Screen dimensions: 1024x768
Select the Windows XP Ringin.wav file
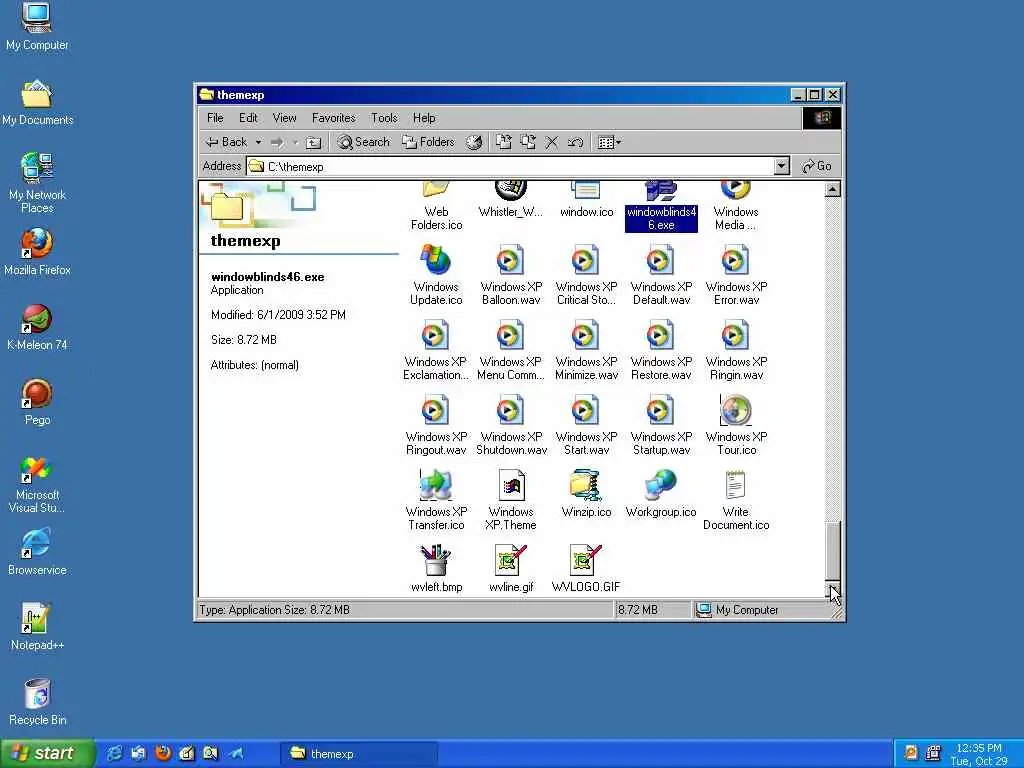pos(736,350)
